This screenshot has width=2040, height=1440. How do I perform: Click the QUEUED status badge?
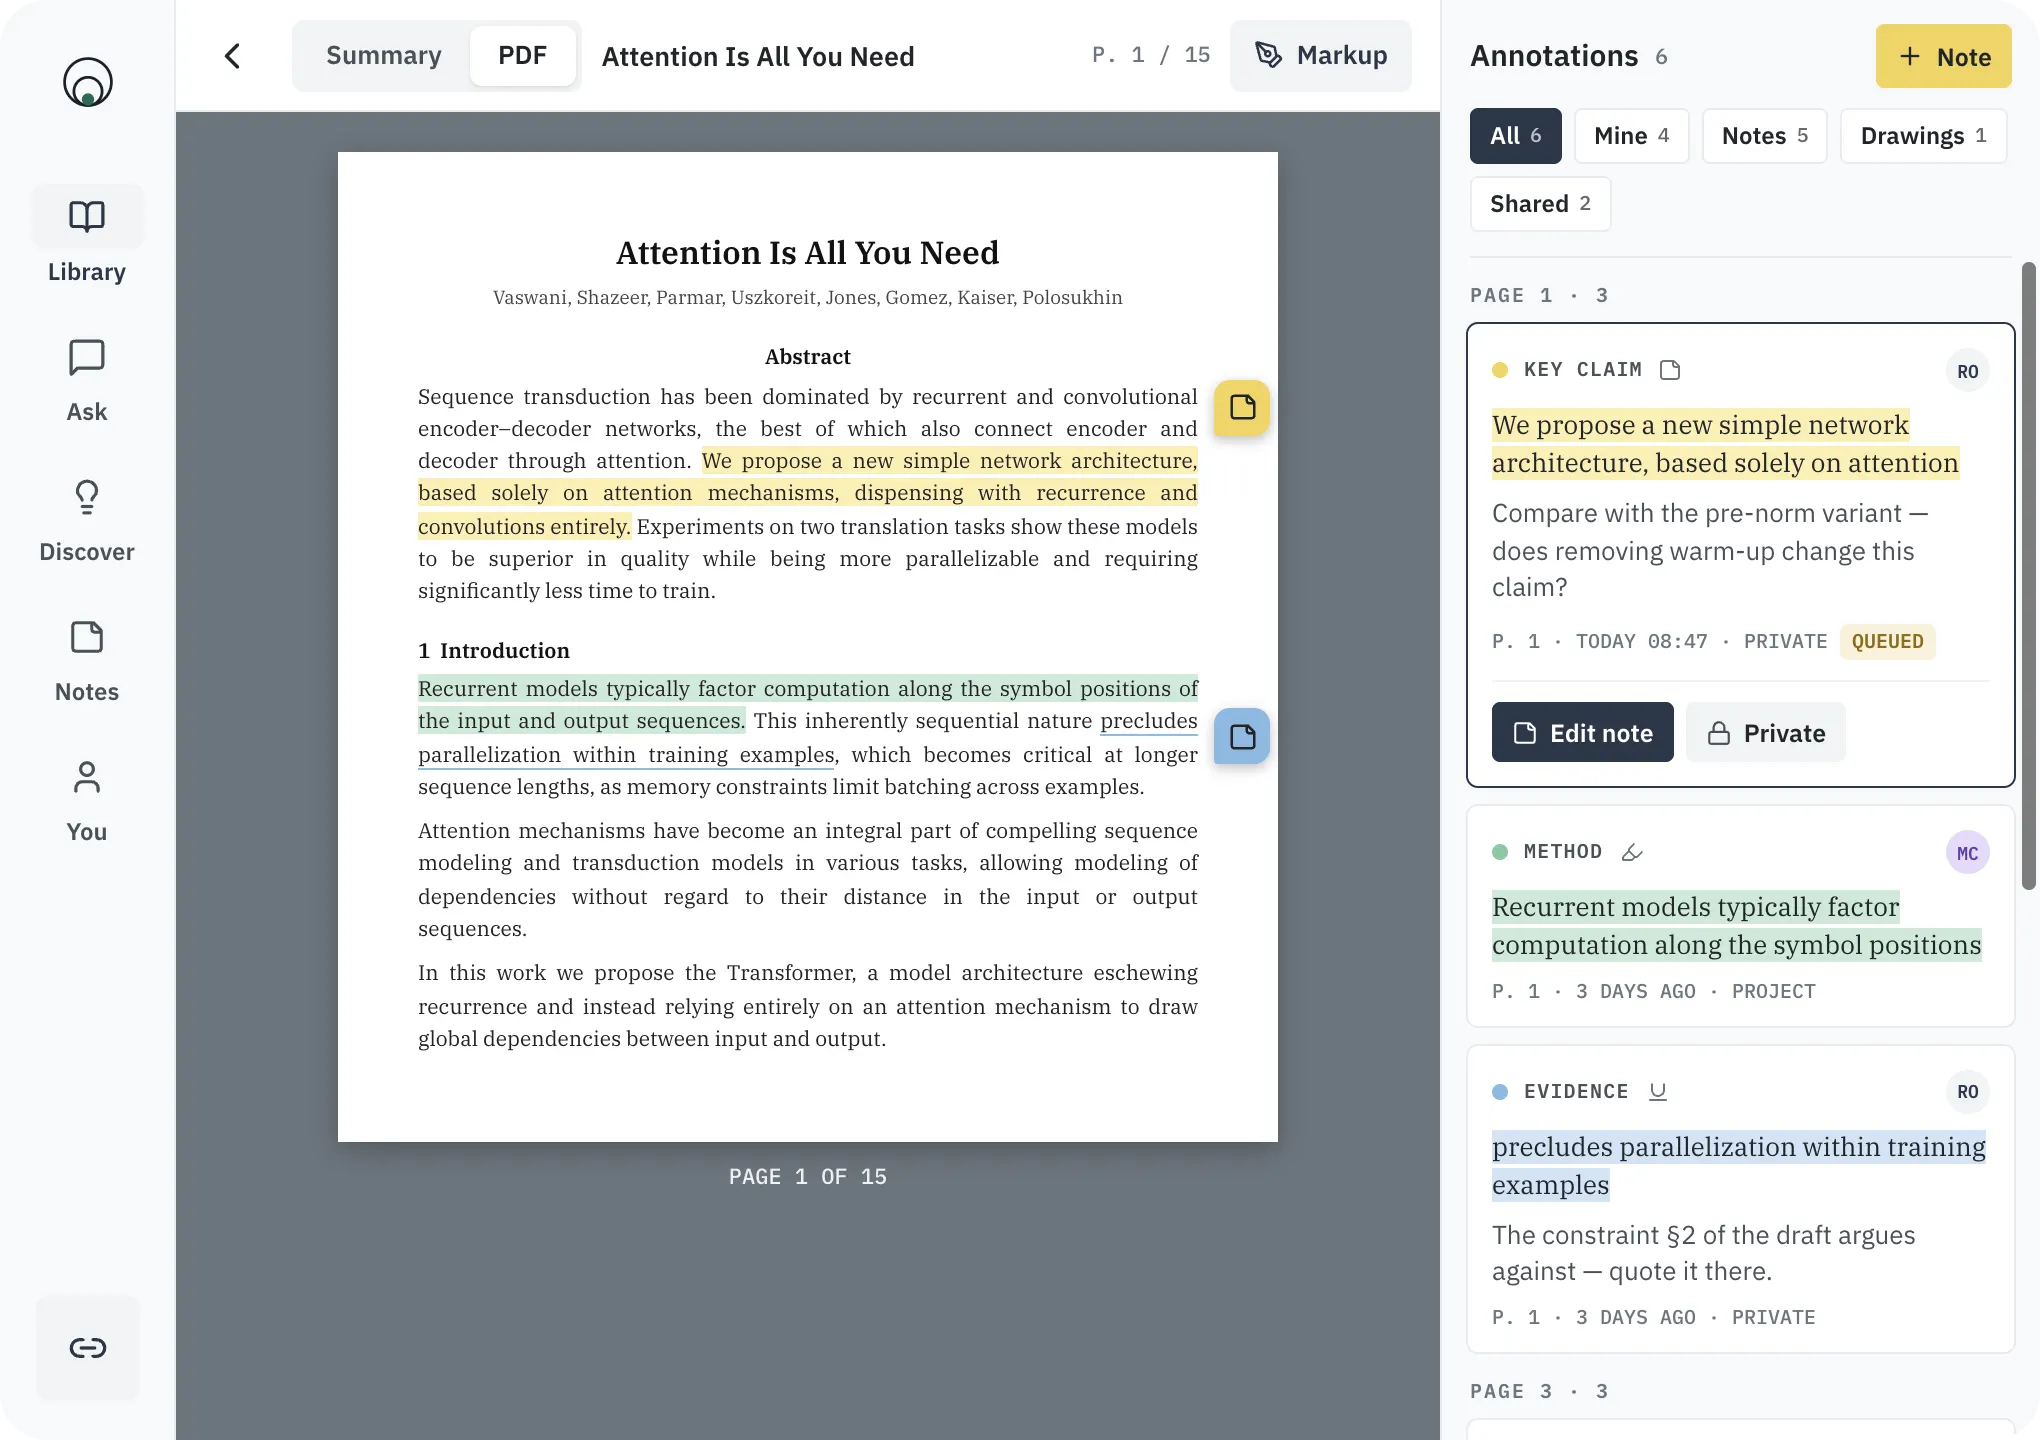[1887, 642]
